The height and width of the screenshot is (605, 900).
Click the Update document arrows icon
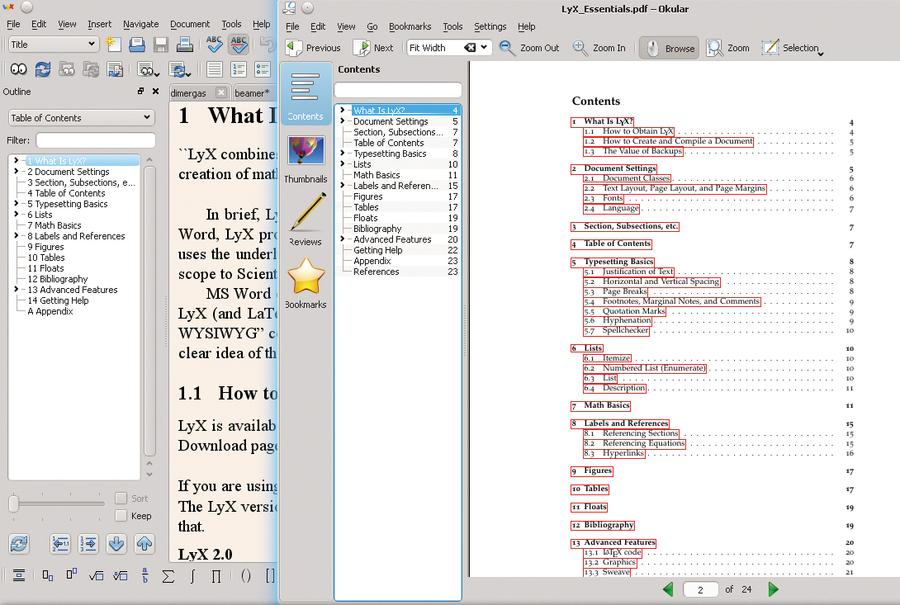pyautogui.click(x=42, y=69)
